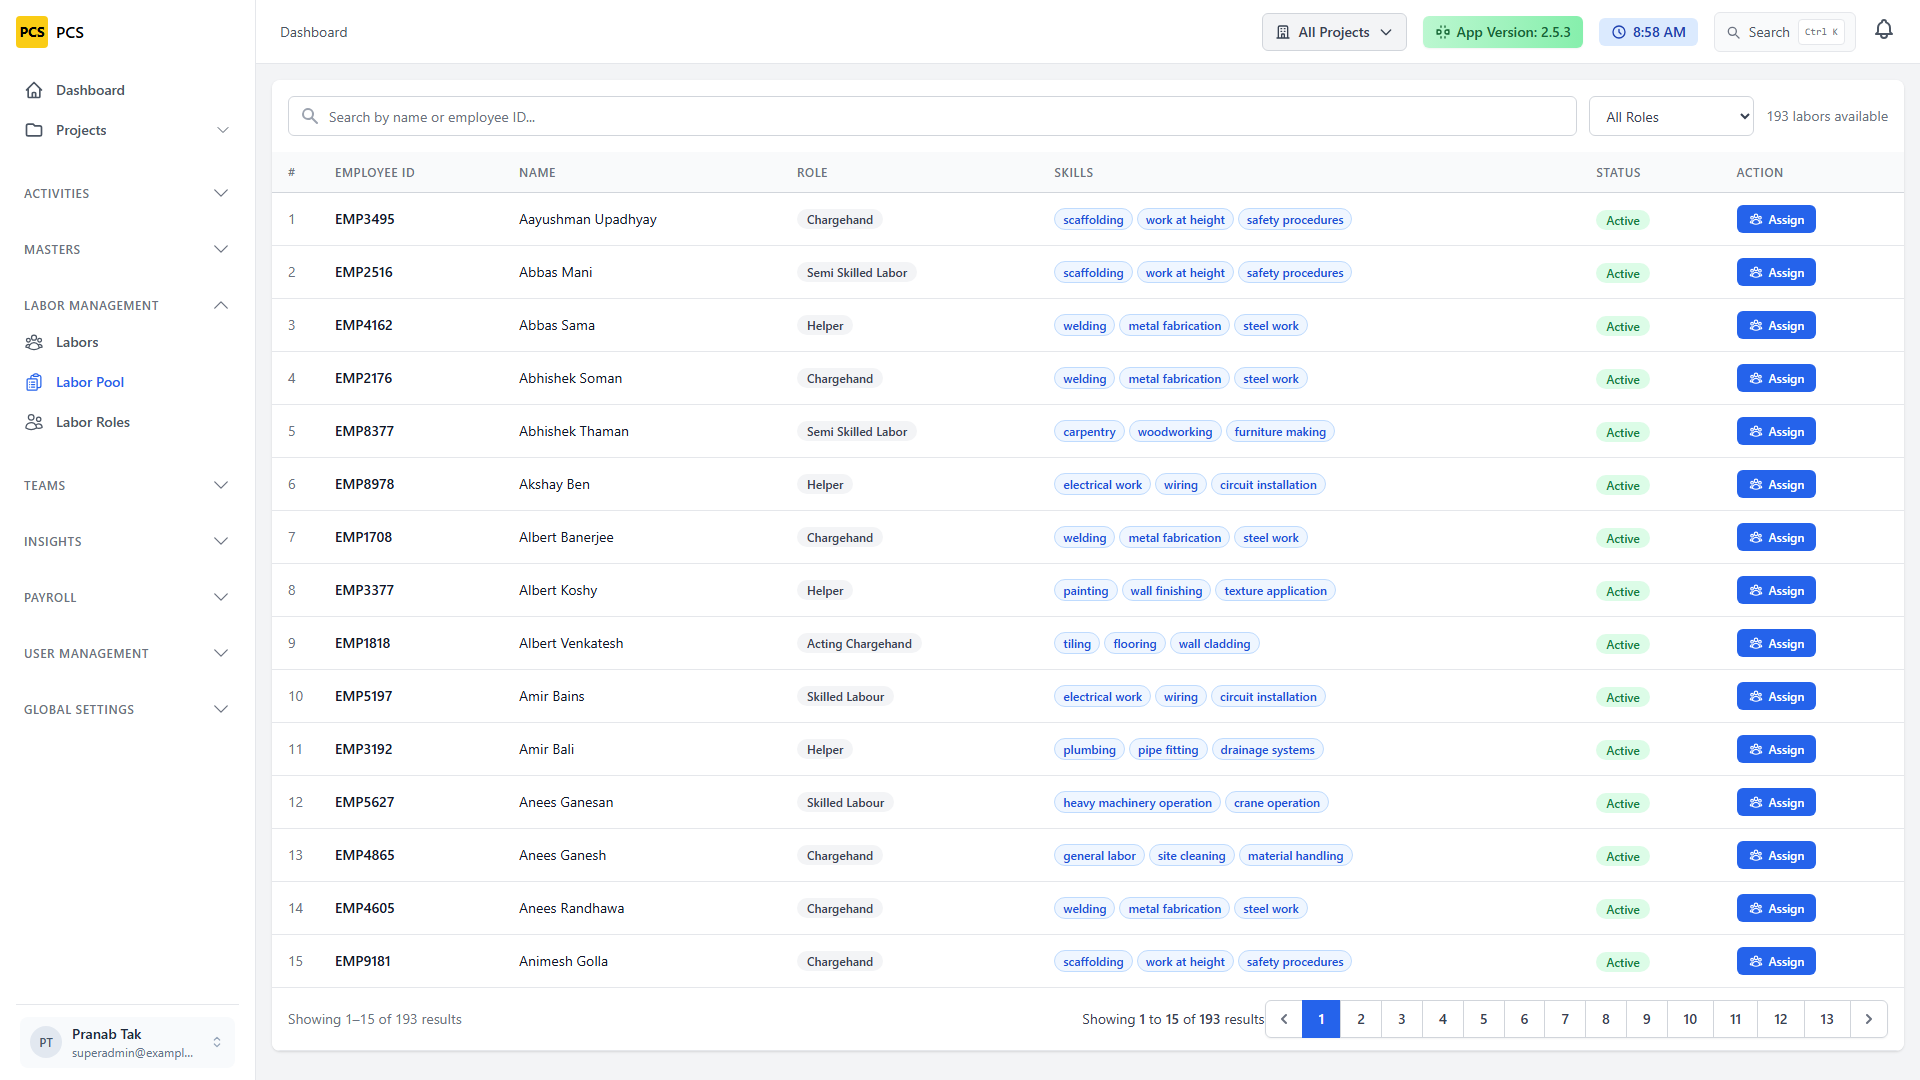Expand the USER MANAGEMENT section
This screenshot has height=1080, width=1920.
127,653
